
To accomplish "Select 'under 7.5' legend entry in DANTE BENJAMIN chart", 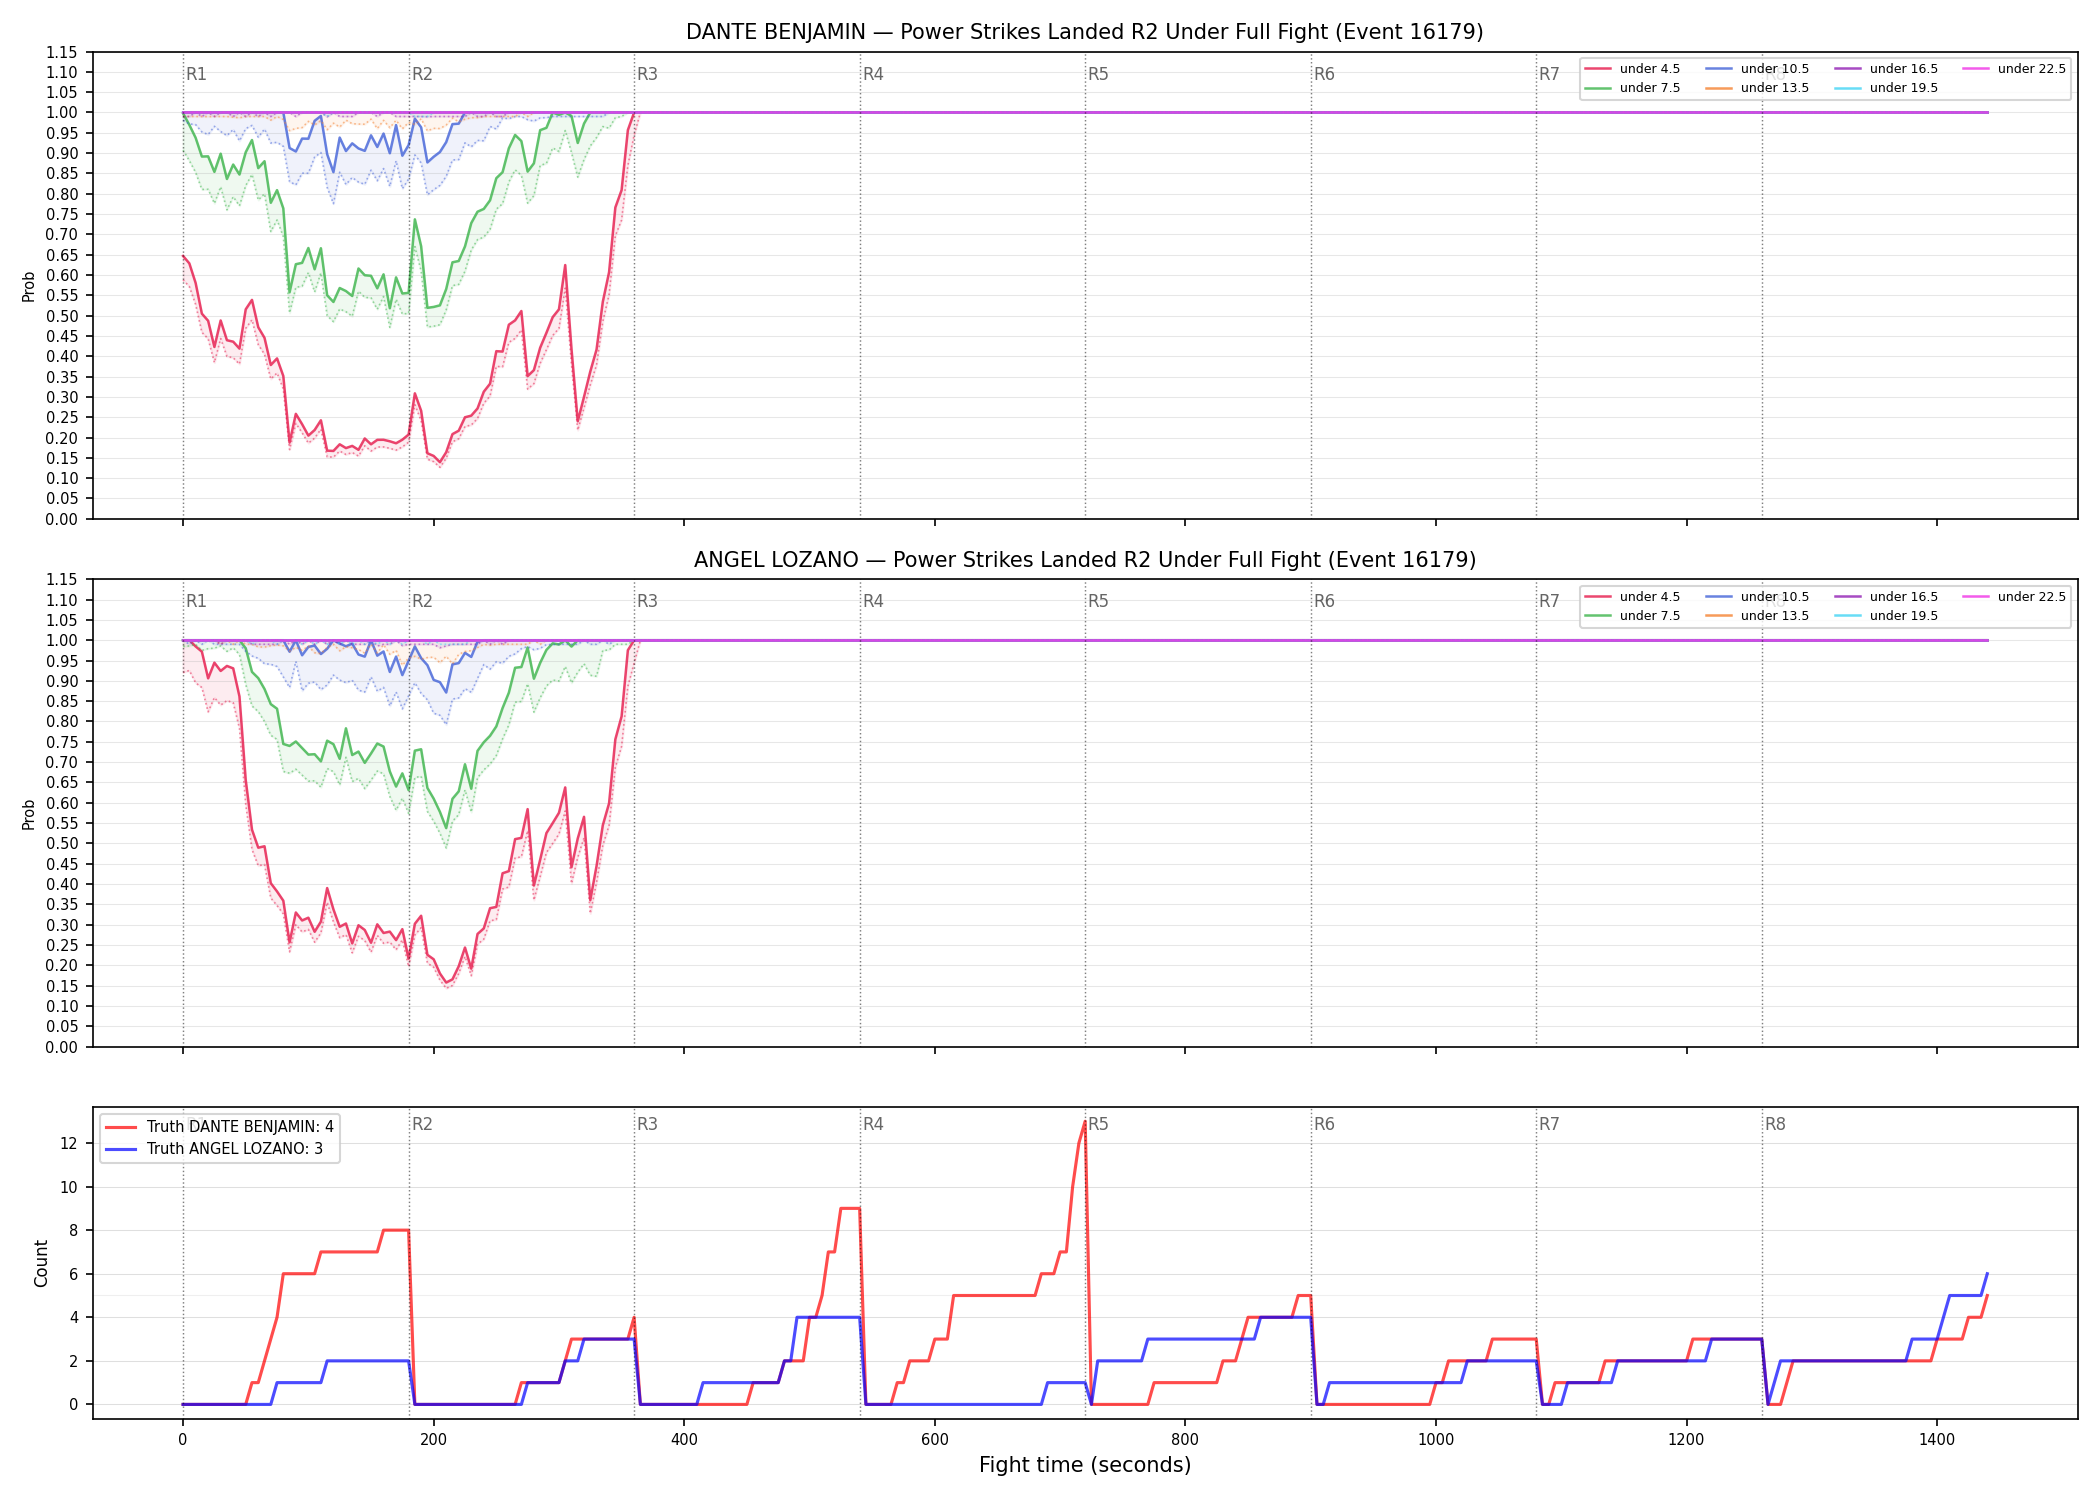I will pyautogui.click(x=1632, y=88).
